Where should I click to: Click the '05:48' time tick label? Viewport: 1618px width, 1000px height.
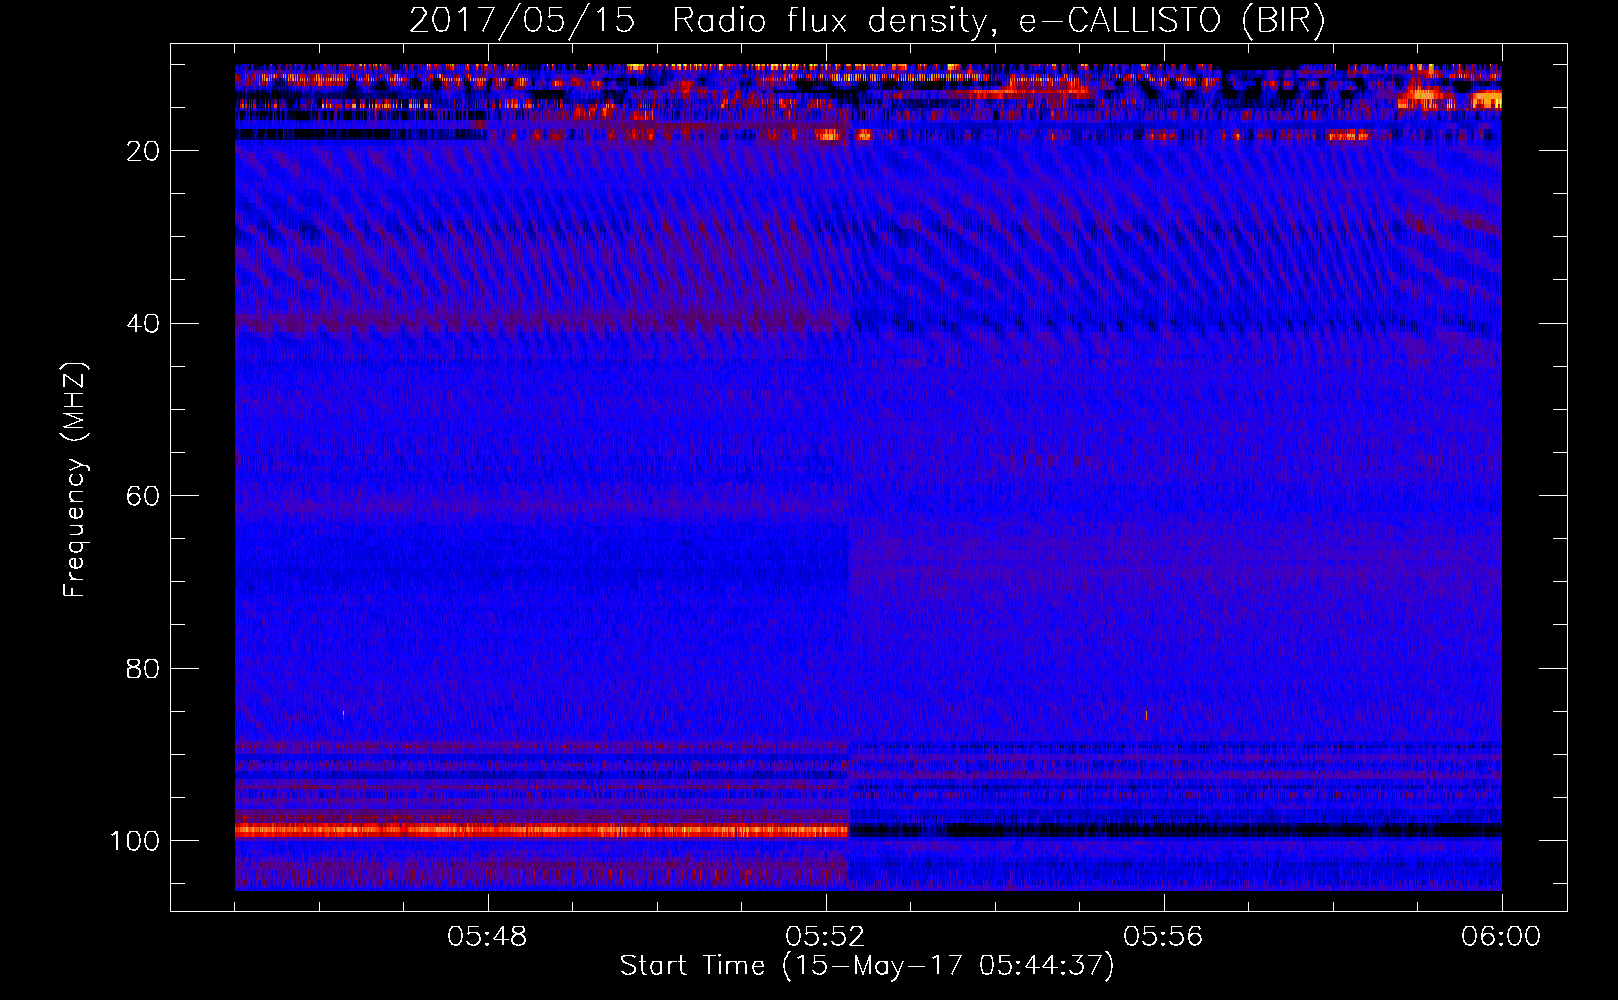tap(487, 937)
